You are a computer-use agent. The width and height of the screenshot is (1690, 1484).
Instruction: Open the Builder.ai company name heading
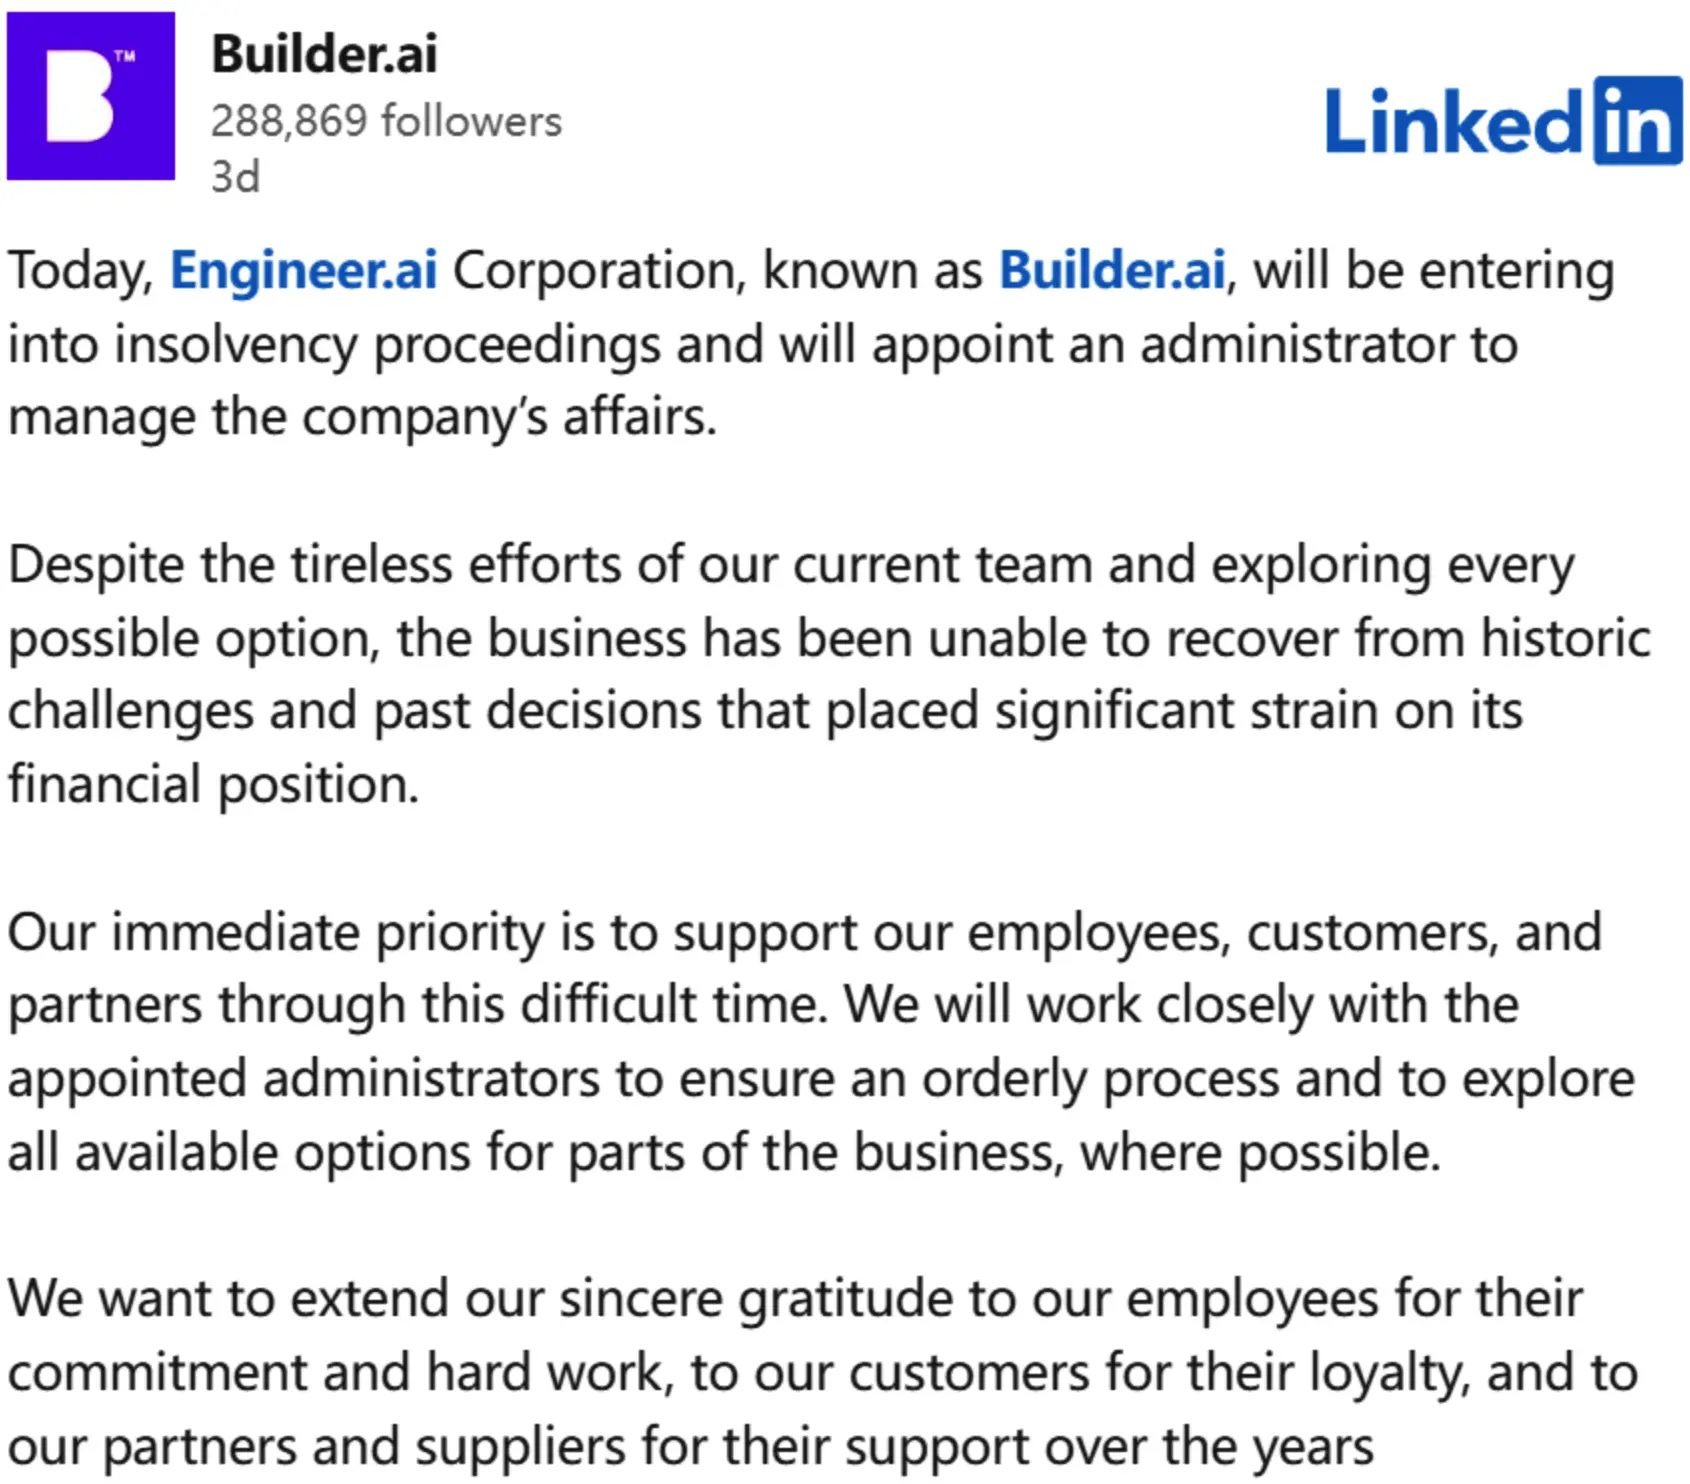[324, 53]
